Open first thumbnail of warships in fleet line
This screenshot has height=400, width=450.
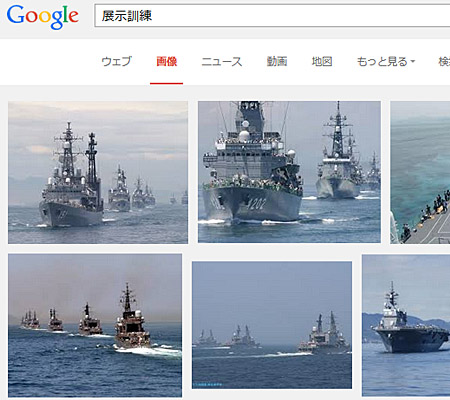click(x=98, y=172)
